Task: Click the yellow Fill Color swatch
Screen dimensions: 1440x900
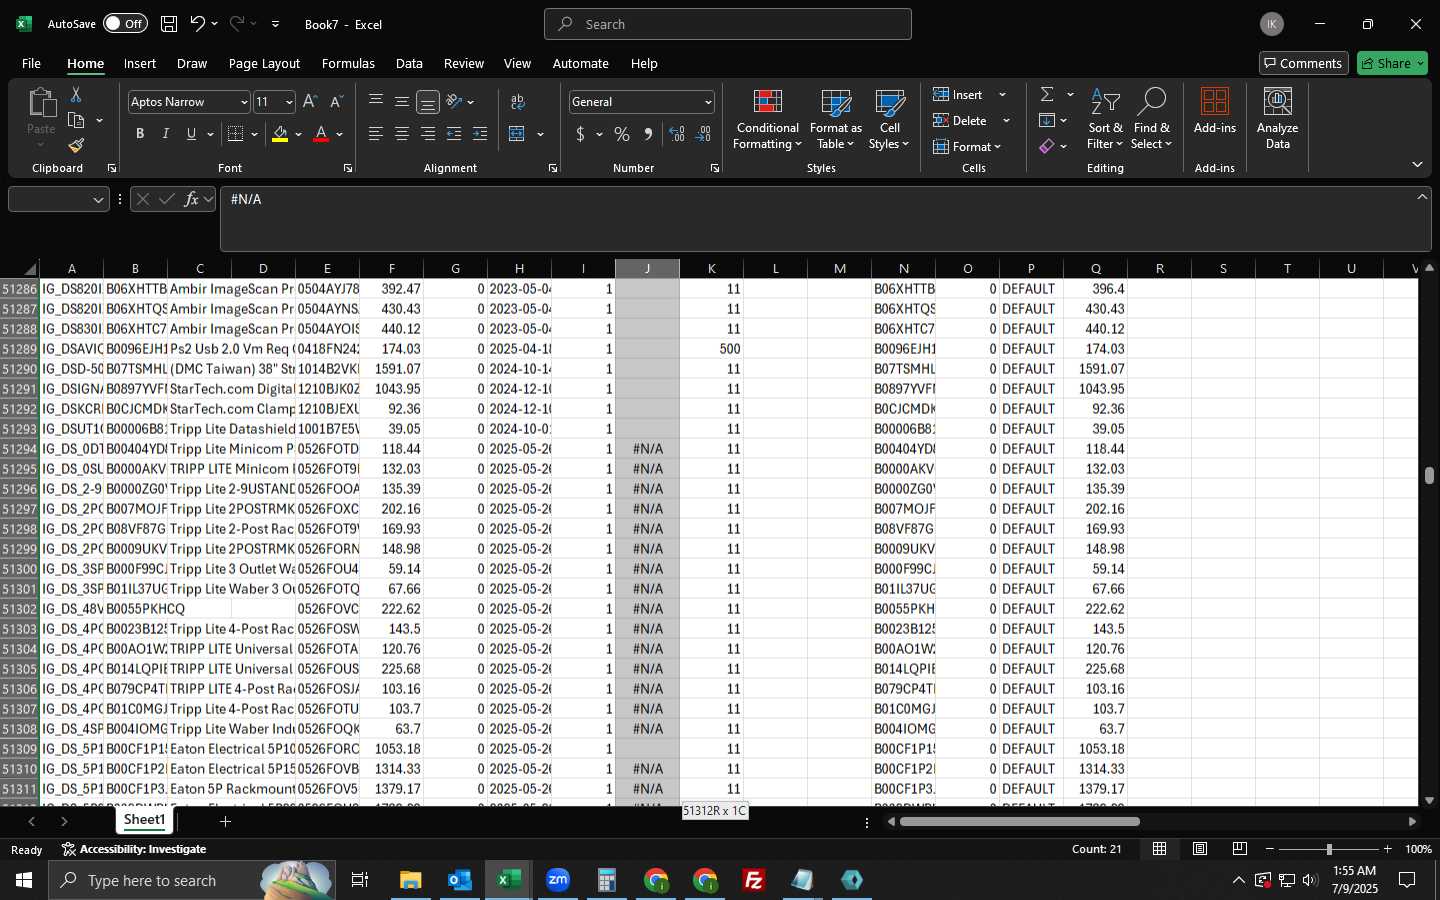Action: coord(280,134)
